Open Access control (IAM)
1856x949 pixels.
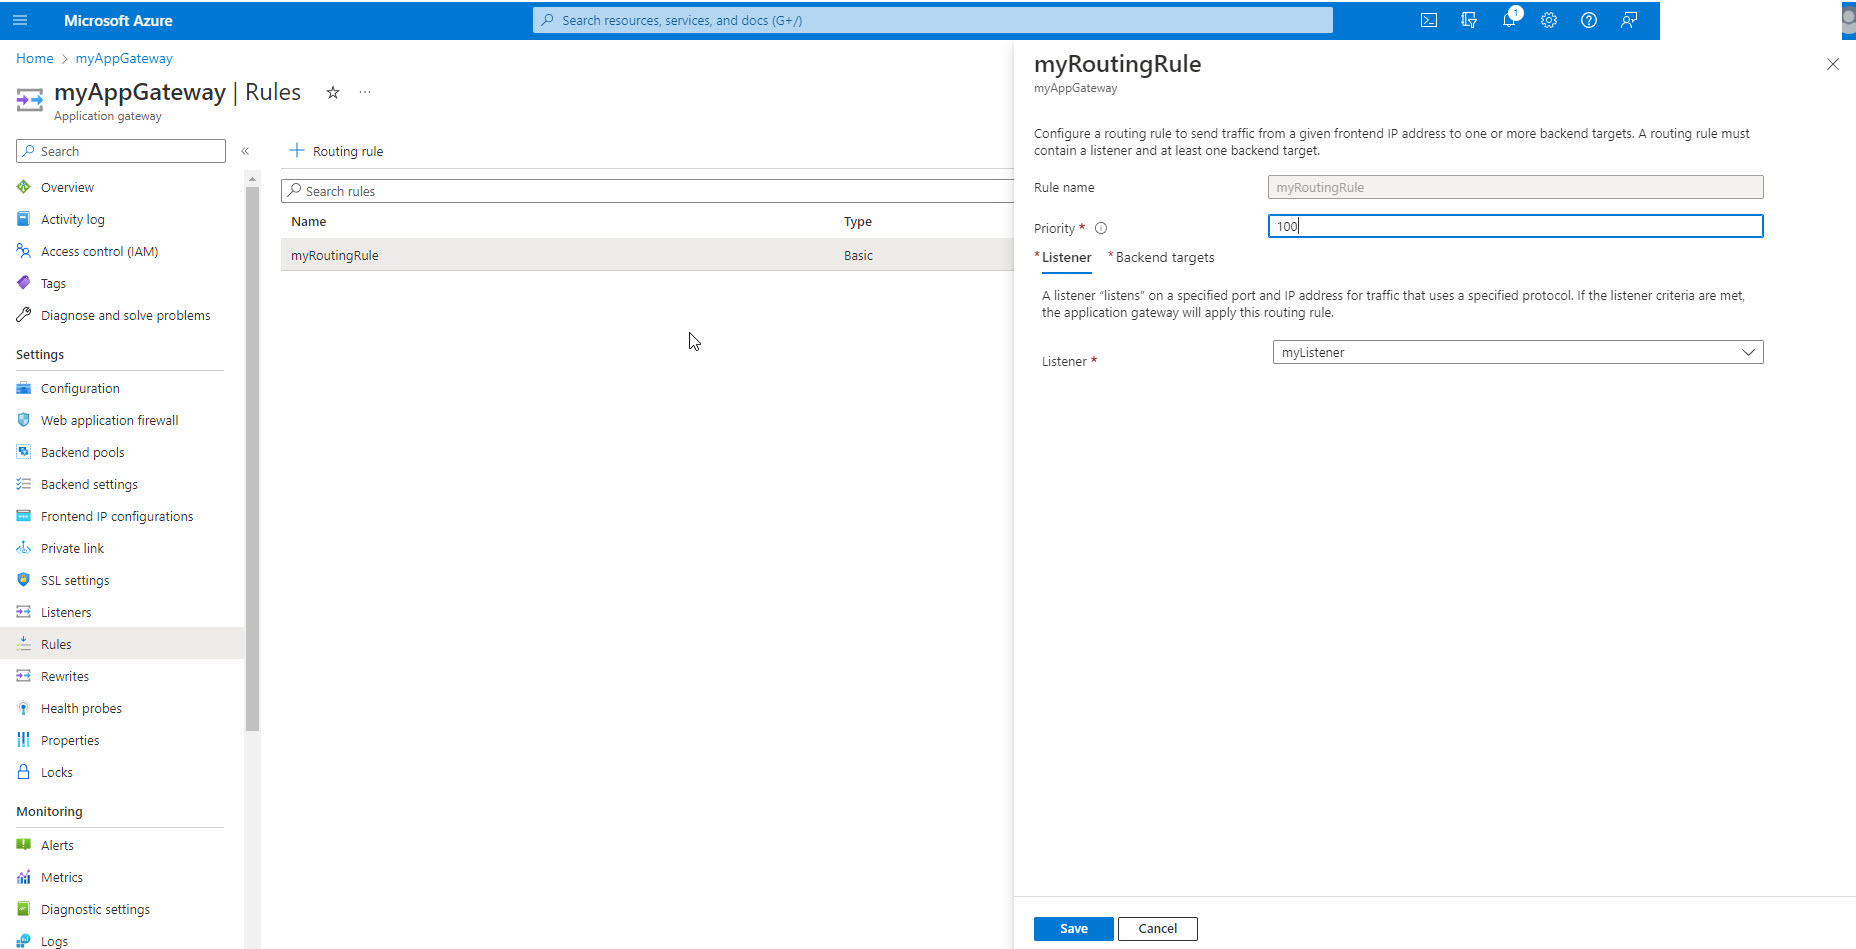click(99, 251)
